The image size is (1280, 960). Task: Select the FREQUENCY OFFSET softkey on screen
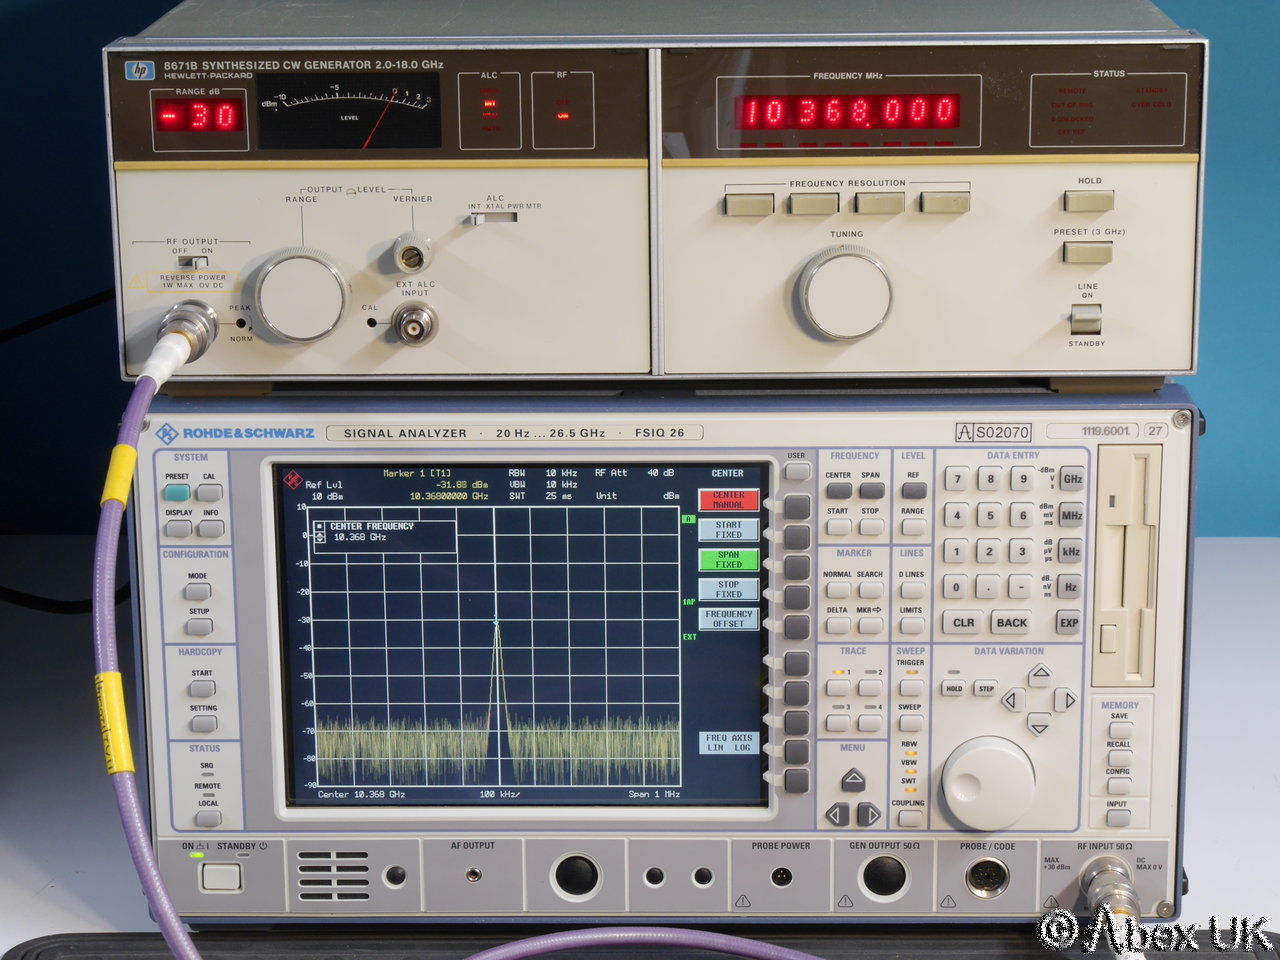(728, 619)
